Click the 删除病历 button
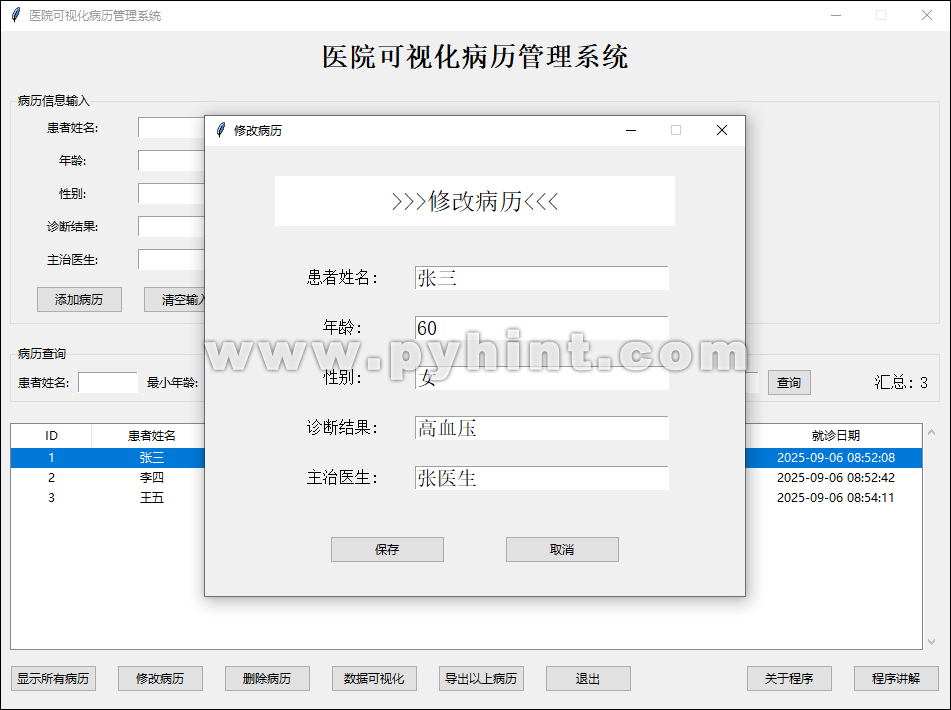Screen dimensions: 951x710 point(267,678)
